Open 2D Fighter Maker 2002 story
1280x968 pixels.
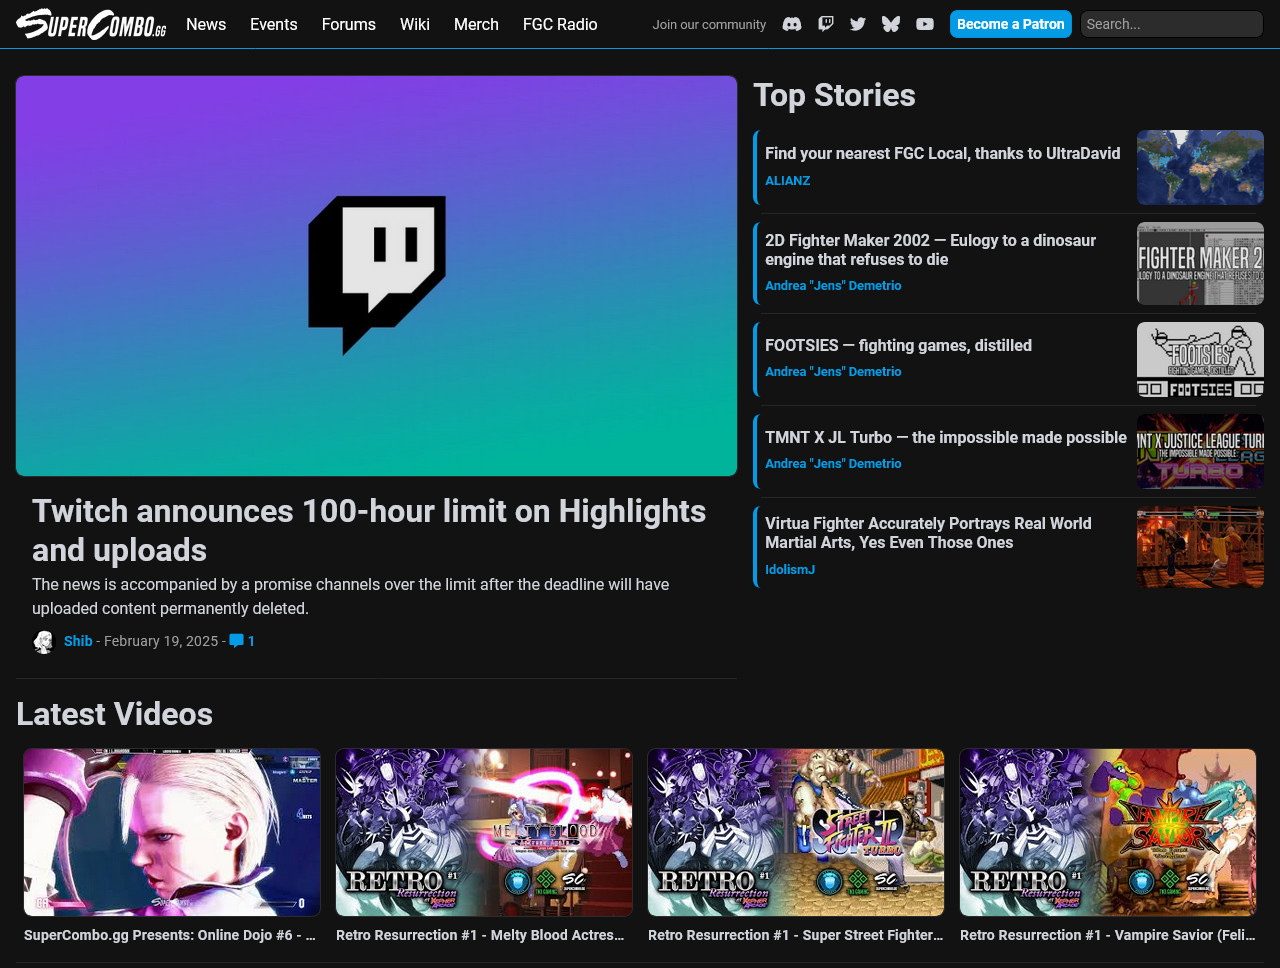pos(930,250)
